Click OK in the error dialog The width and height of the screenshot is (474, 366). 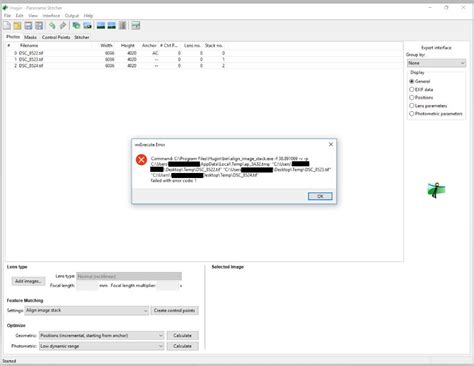tap(320, 196)
